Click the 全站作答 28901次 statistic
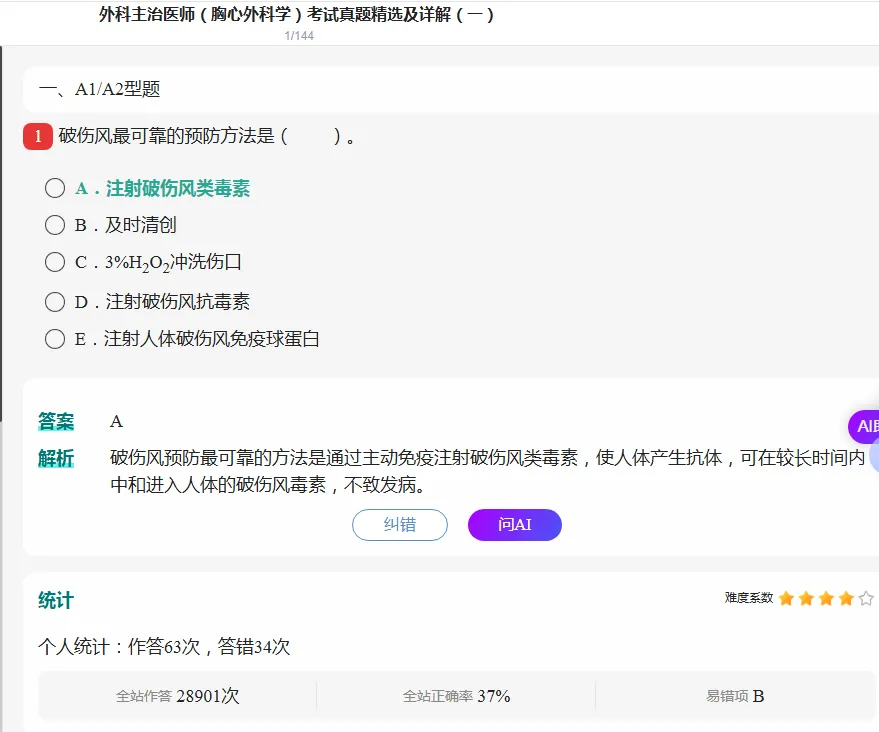 click(178, 696)
